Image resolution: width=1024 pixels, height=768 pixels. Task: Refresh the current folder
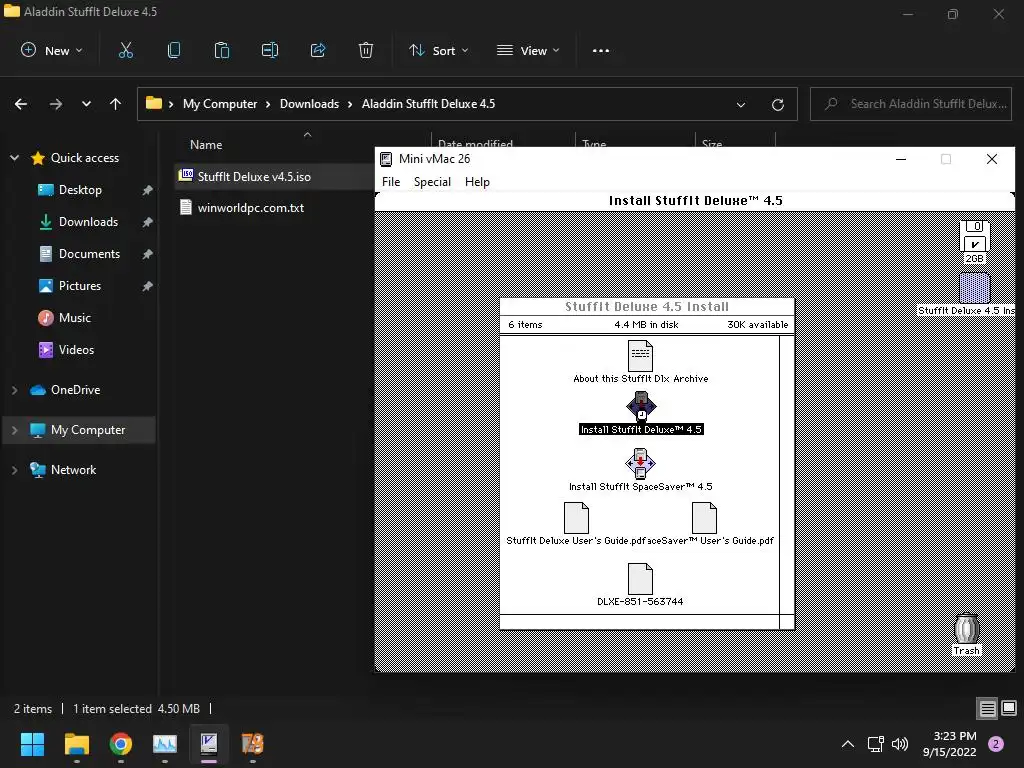coord(778,104)
